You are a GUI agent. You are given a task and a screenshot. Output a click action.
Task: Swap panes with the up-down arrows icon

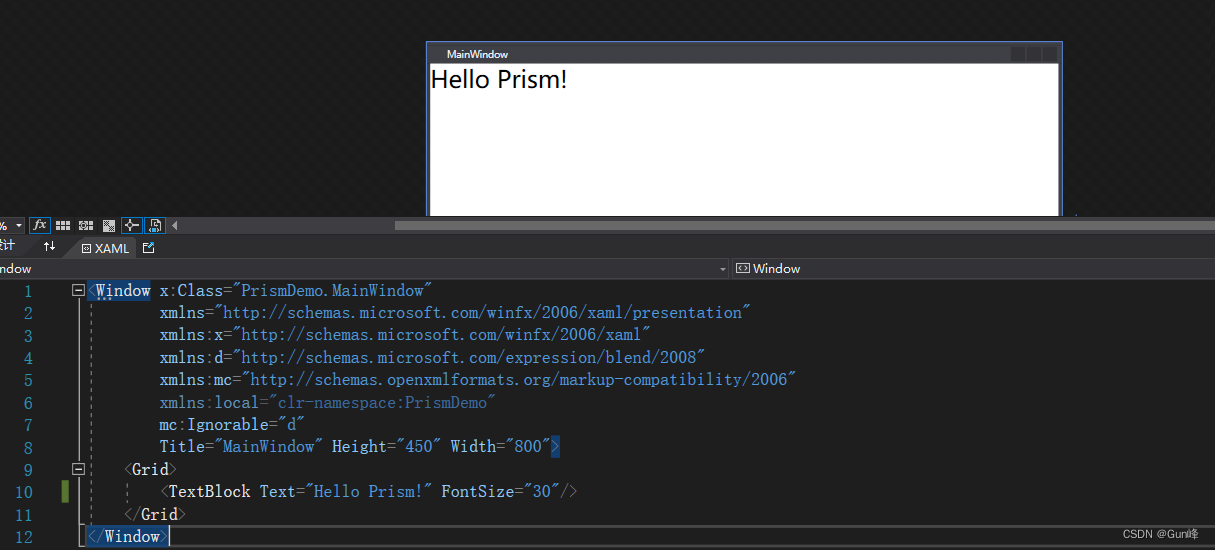(49, 246)
